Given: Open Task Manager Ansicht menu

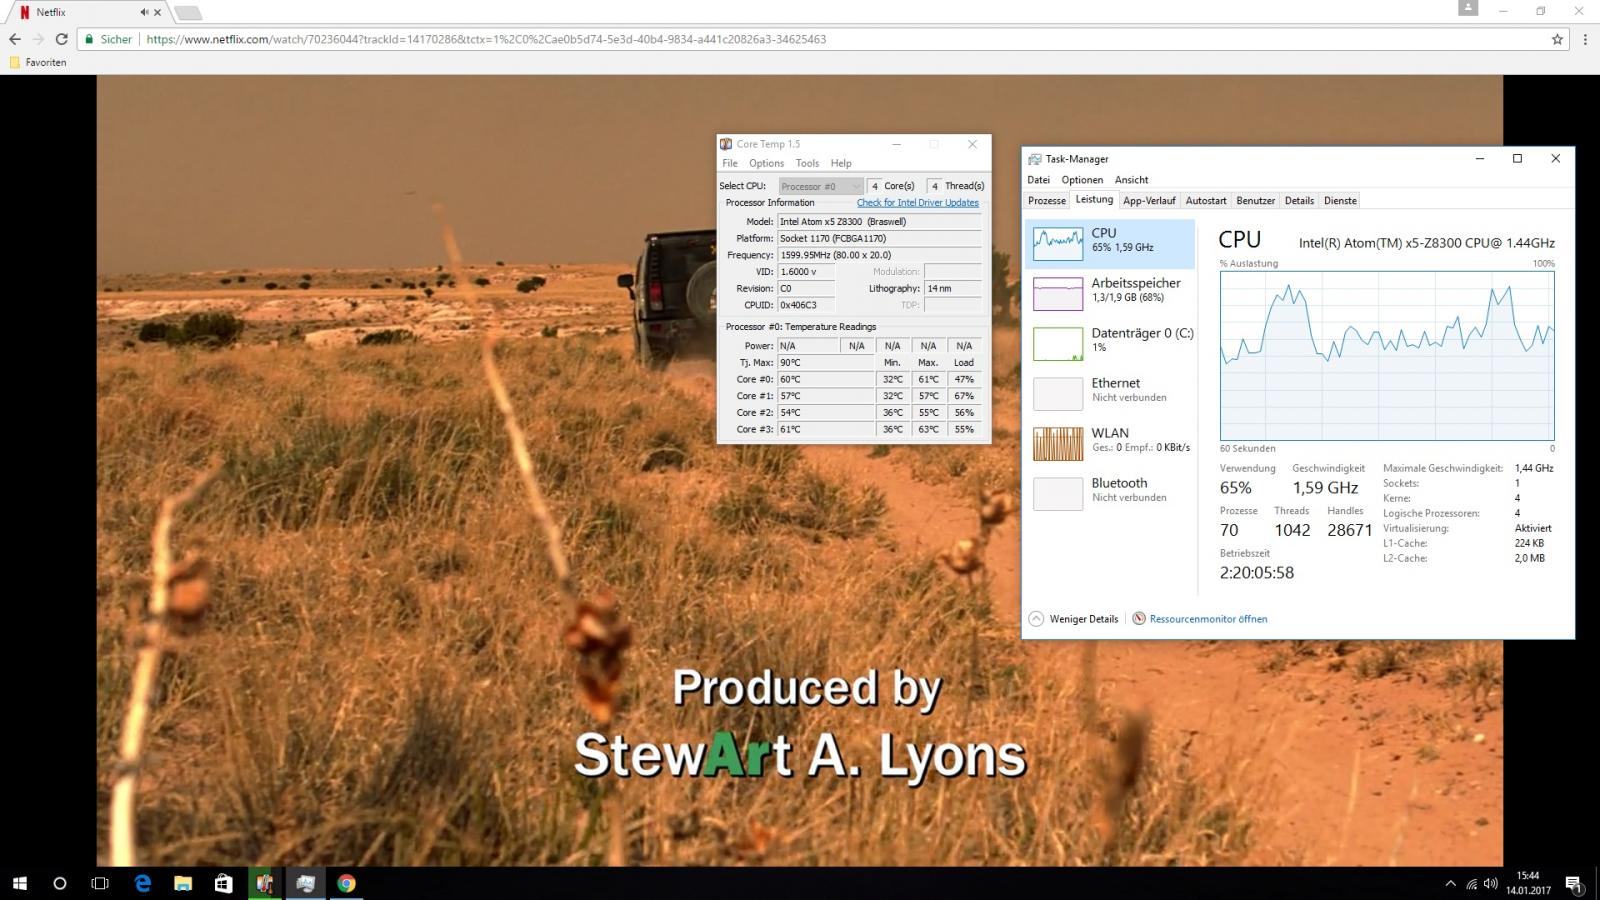Looking at the screenshot, I should 1131,180.
